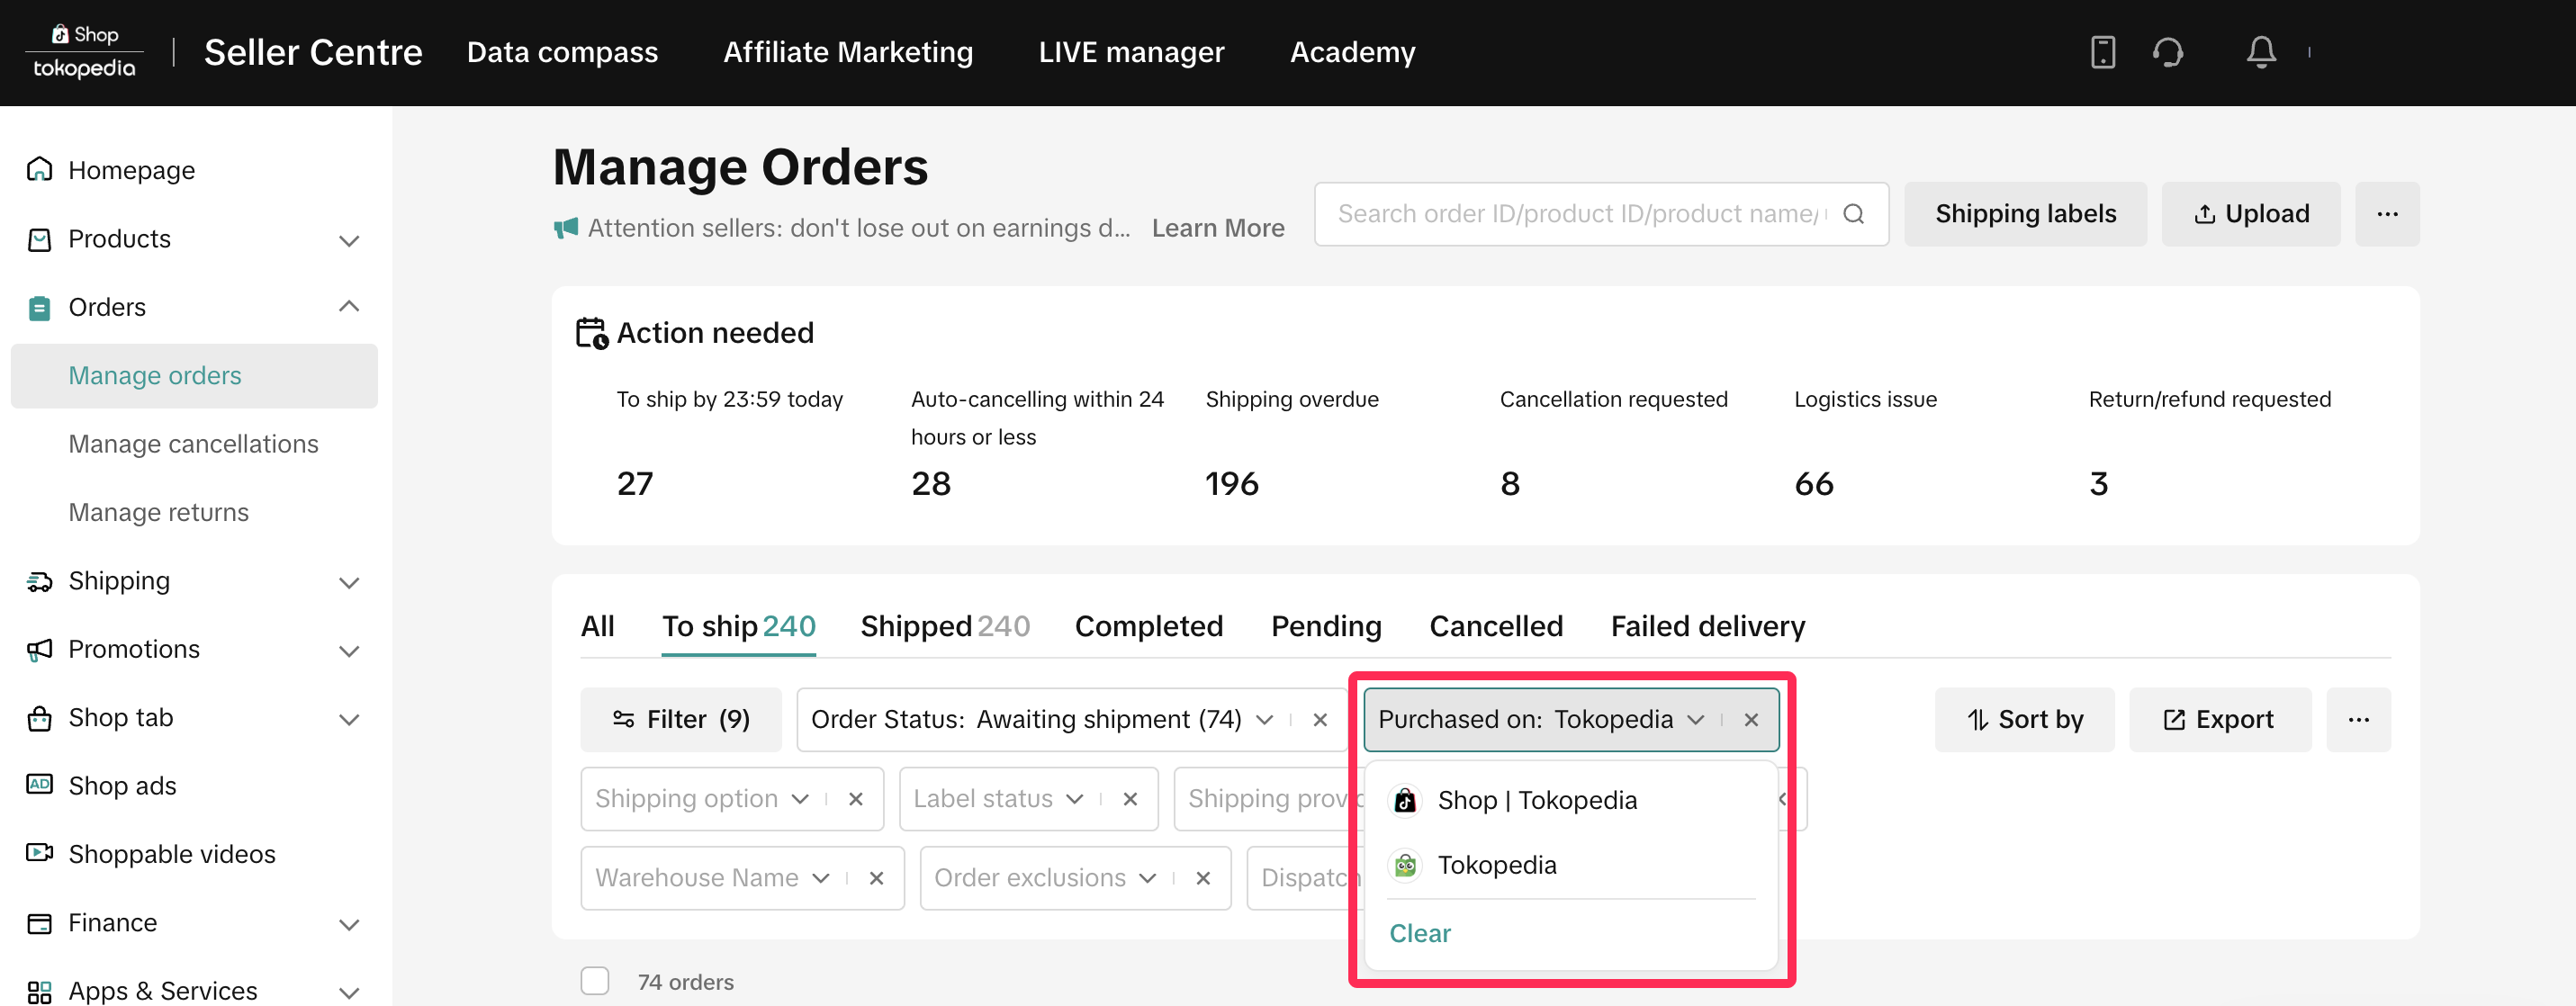Switch to the Shipped tab
Screen dimensions: 2576x1006
point(944,627)
